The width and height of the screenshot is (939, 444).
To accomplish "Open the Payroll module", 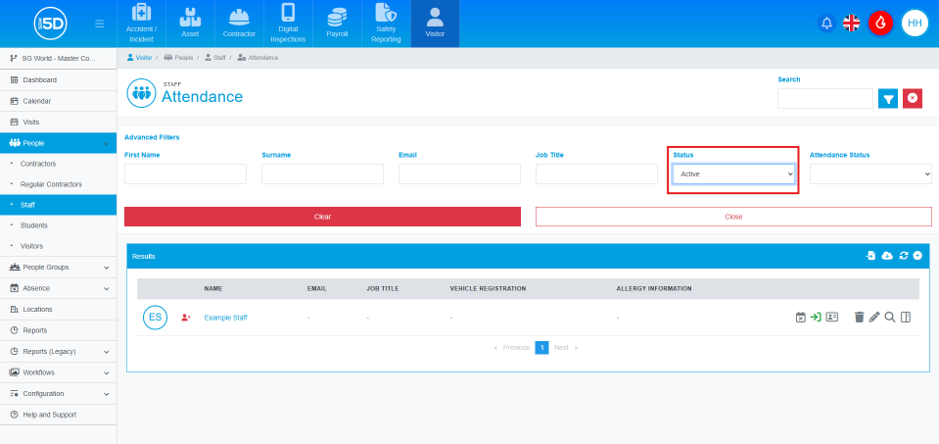I will tap(337, 24).
